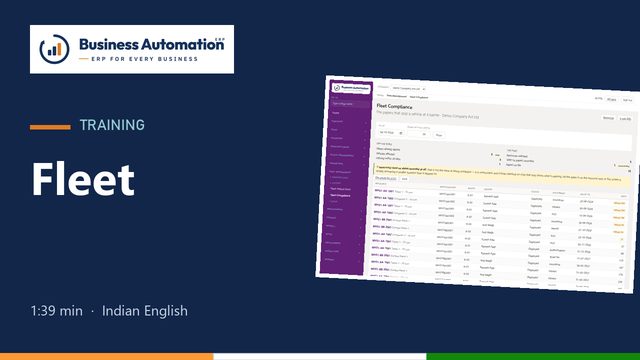Viewport: 640px width, 360px height.
Task: Open the Fleet Compliance screenshot thumbnail
Action: 478,184
